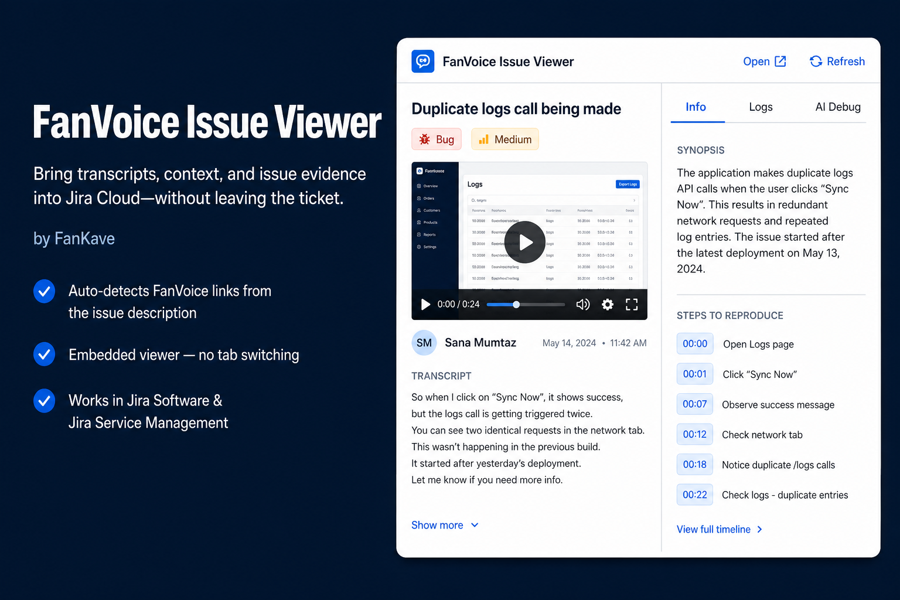Viewport: 900px width, 600px height.
Task: Click the checkmark icon beside Works in Jira Software
Action: (x=44, y=401)
